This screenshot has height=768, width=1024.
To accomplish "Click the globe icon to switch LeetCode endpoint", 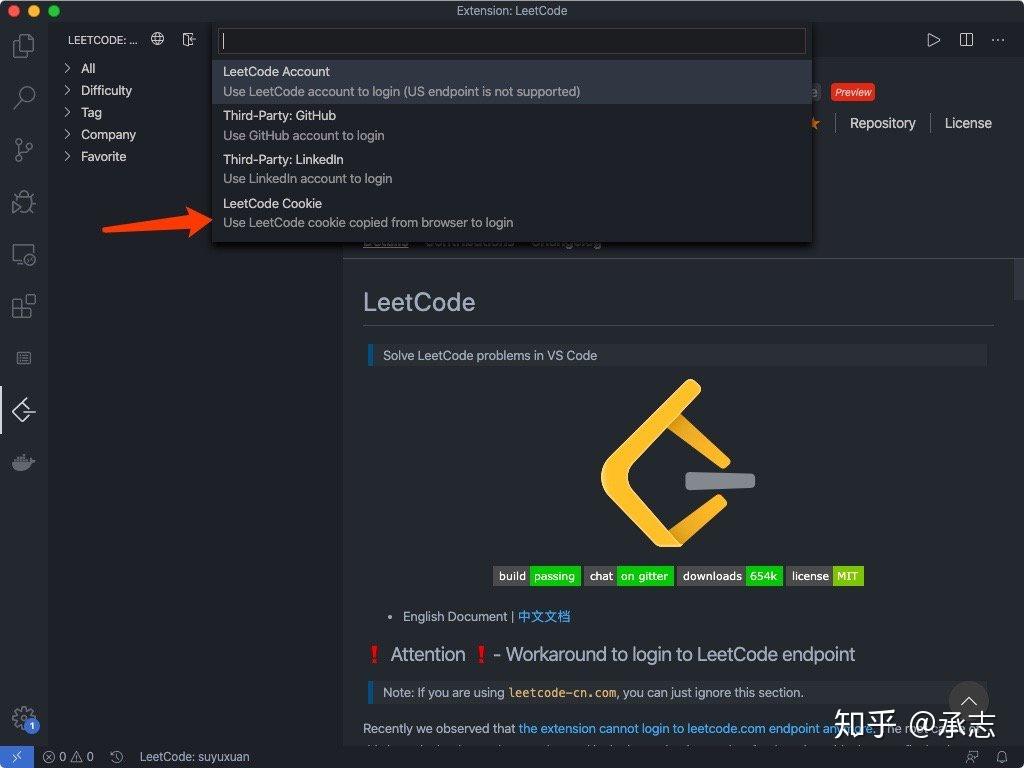I will (157, 39).
